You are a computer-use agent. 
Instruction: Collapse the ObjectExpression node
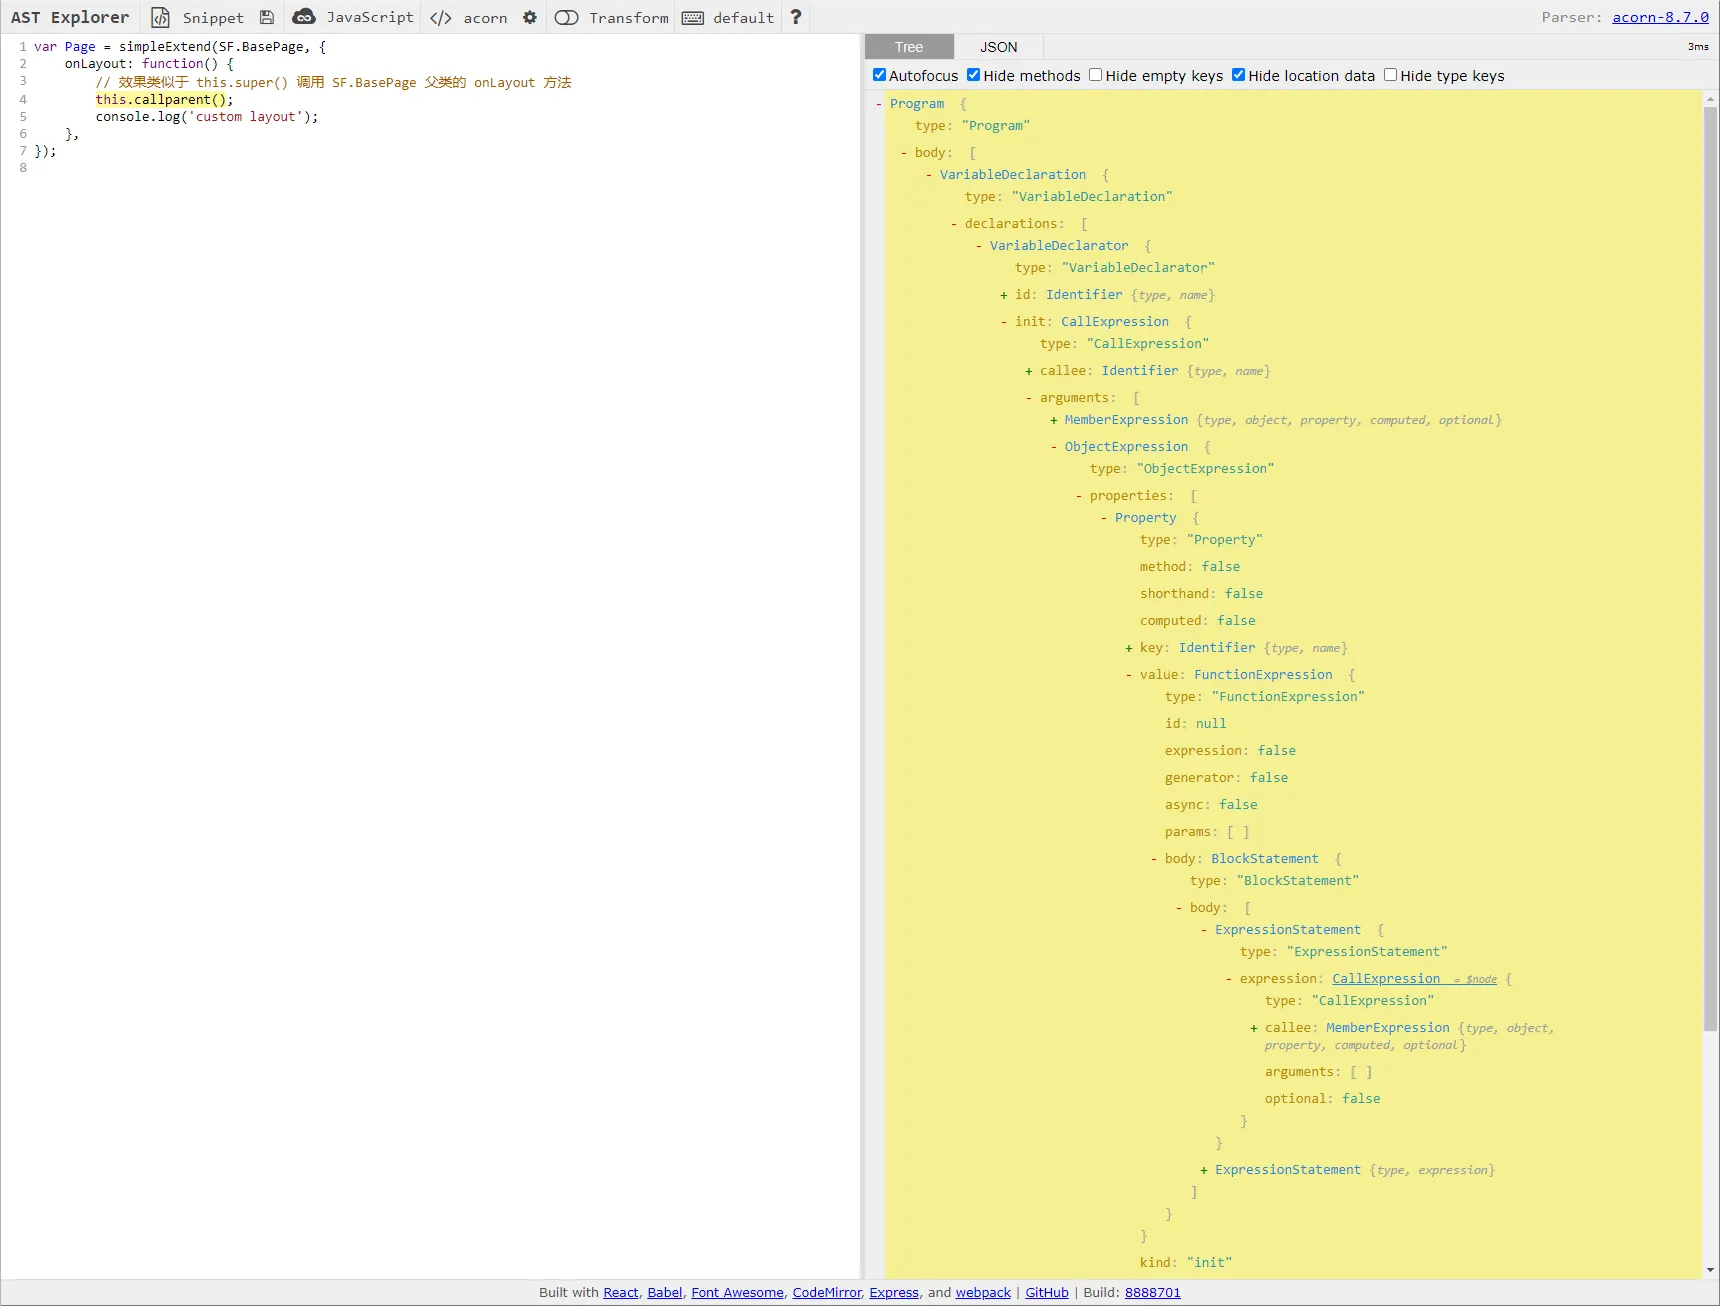tap(1054, 447)
